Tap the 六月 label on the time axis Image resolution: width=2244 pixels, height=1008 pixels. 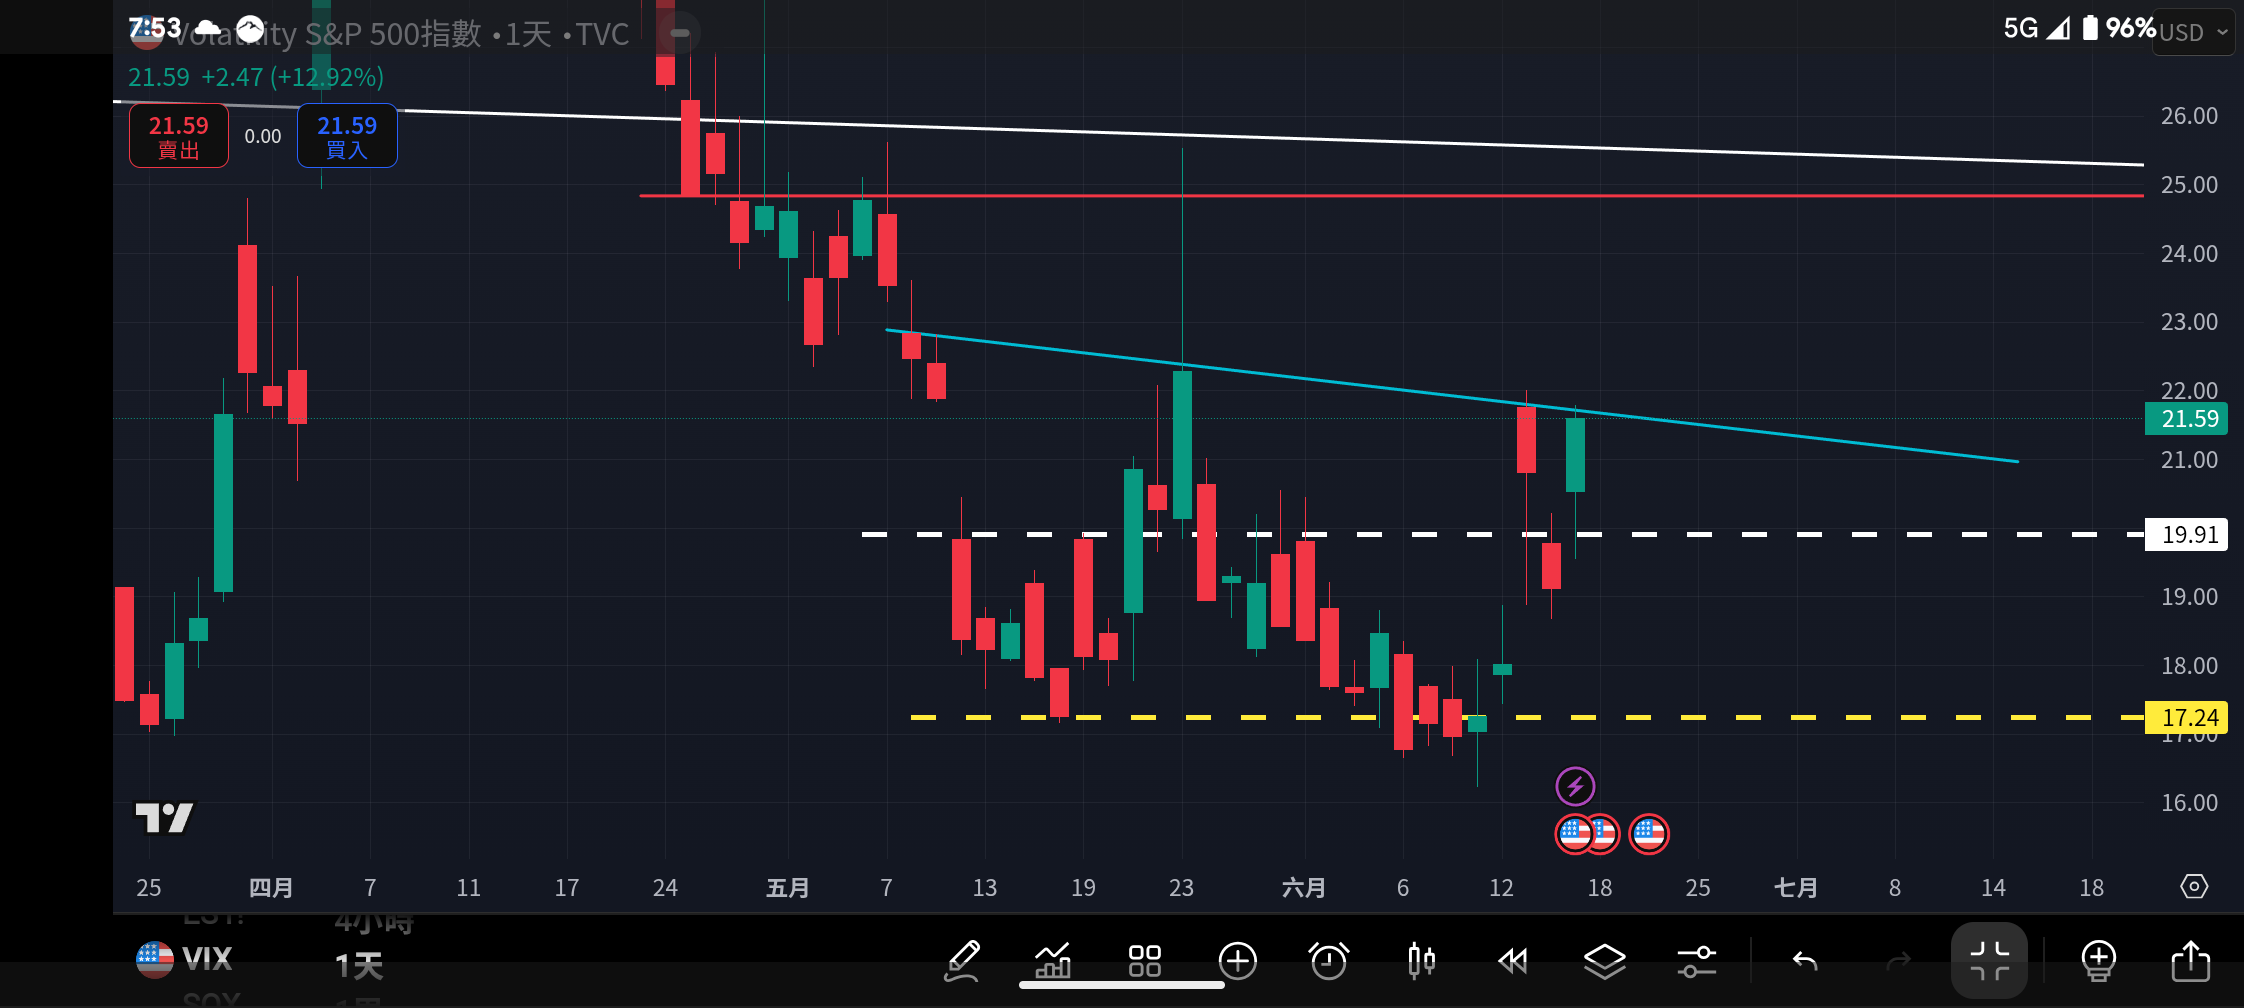1304,887
